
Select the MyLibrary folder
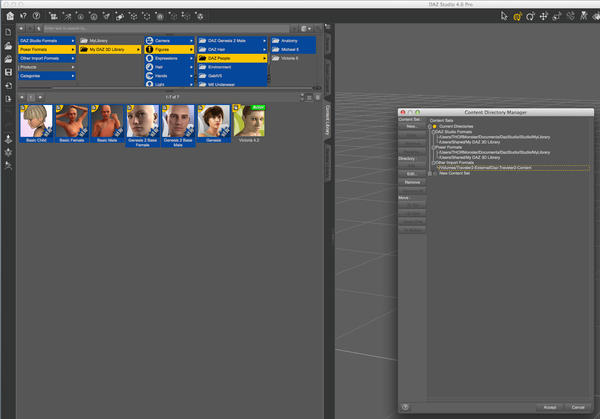click(110, 41)
